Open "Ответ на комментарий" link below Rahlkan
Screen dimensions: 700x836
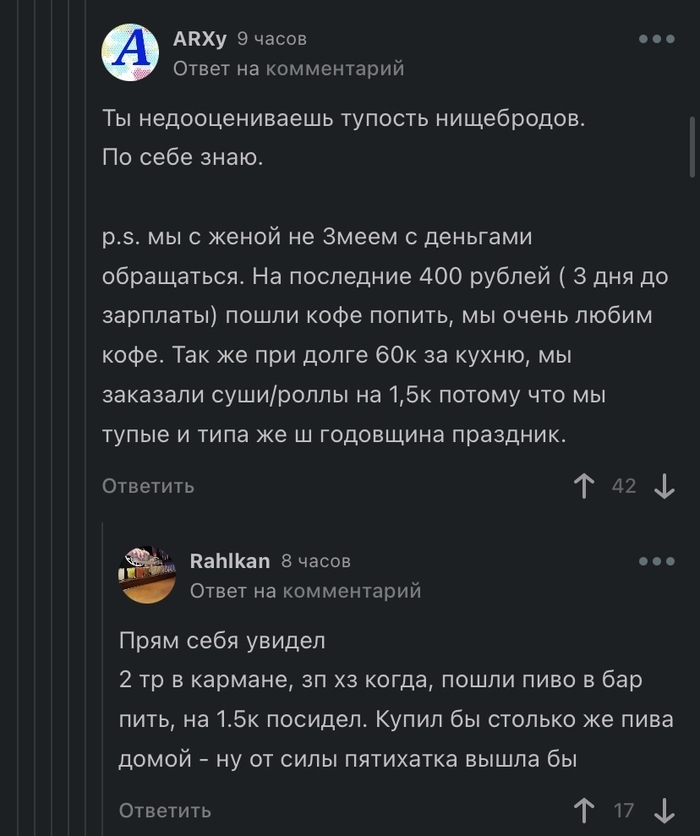(306, 591)
